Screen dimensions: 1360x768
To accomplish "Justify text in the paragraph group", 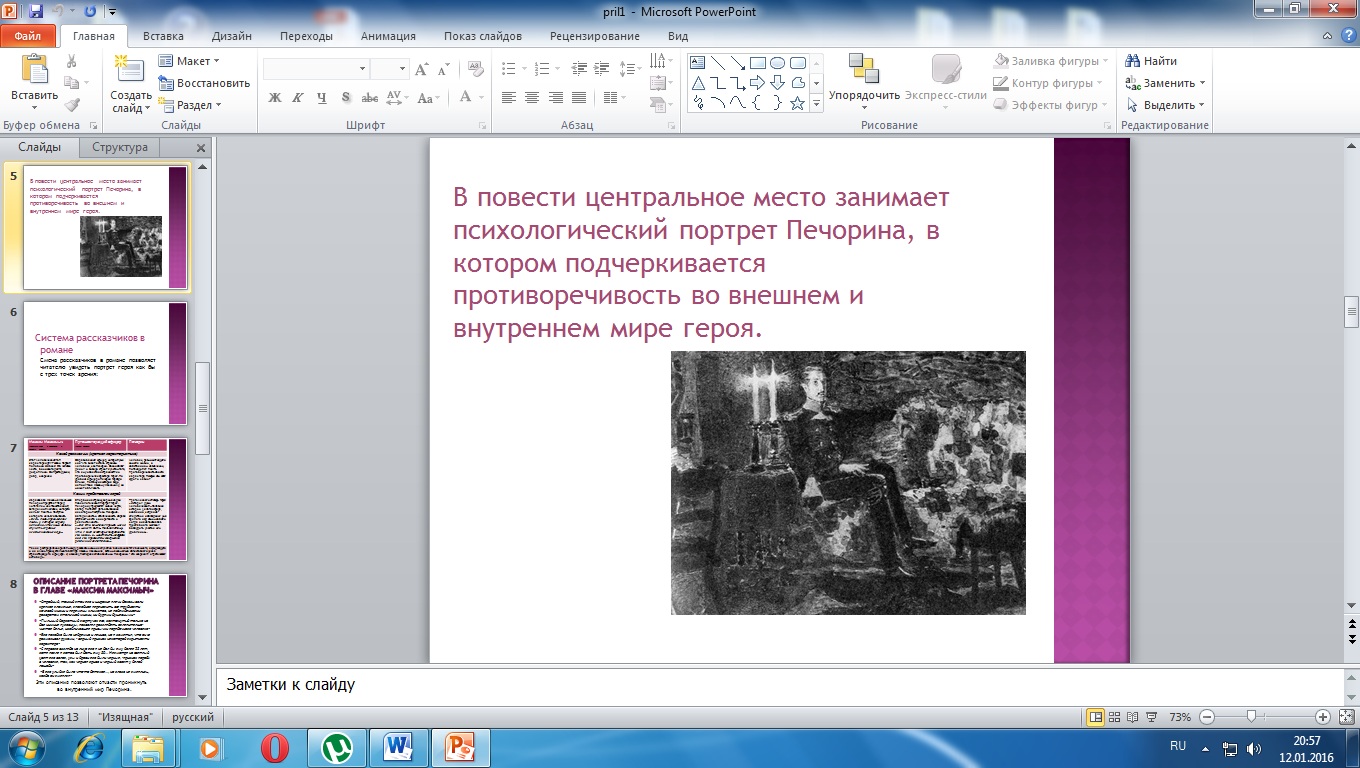I will [x=578, y=98].
